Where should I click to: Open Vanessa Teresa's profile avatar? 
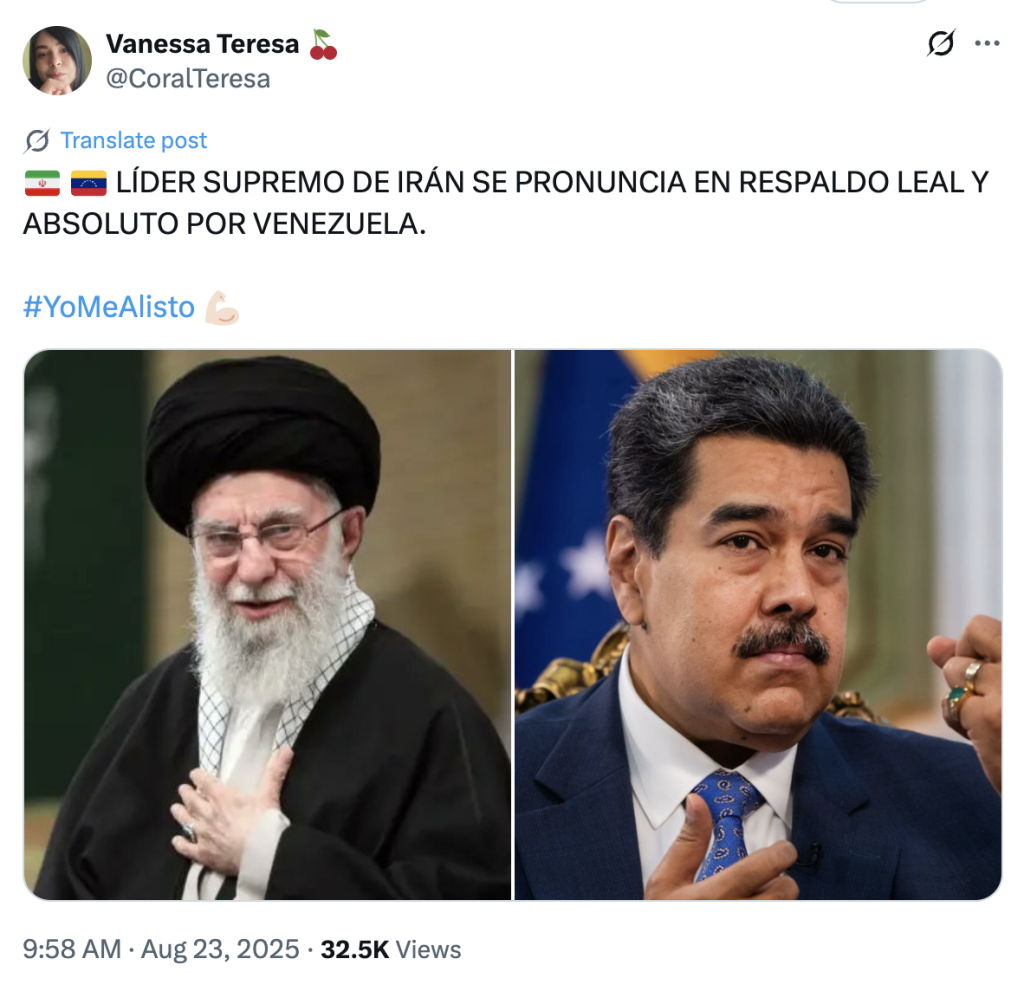coord(57,61)
